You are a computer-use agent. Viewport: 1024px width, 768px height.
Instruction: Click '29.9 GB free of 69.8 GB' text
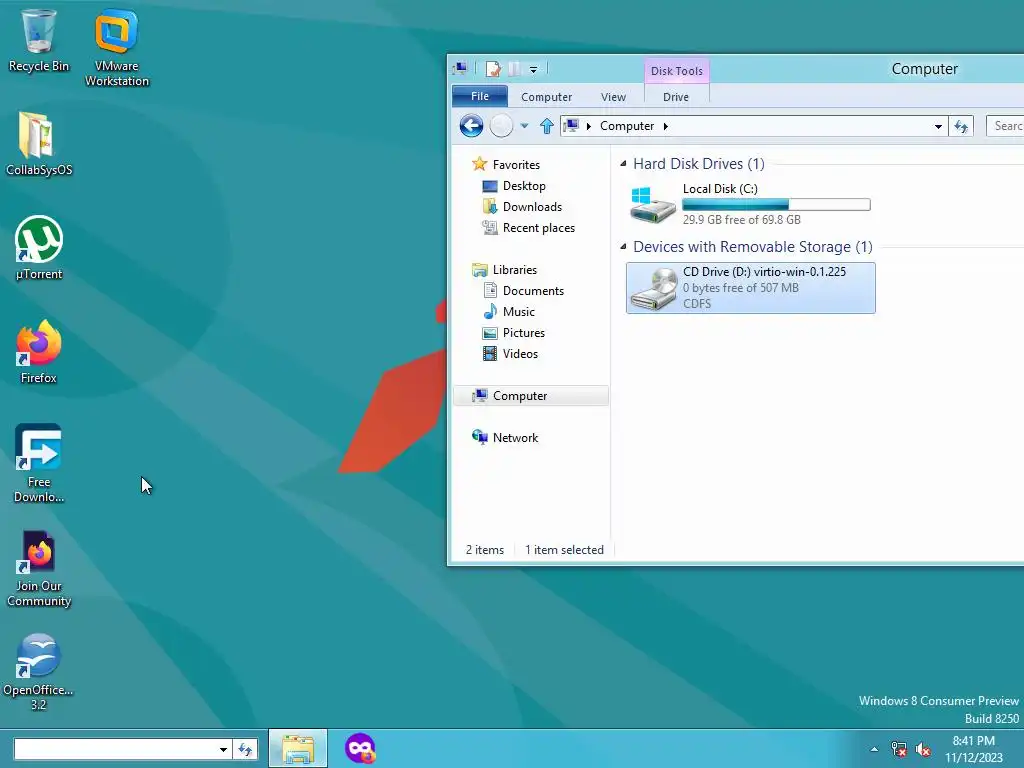(x=741, y=219)
